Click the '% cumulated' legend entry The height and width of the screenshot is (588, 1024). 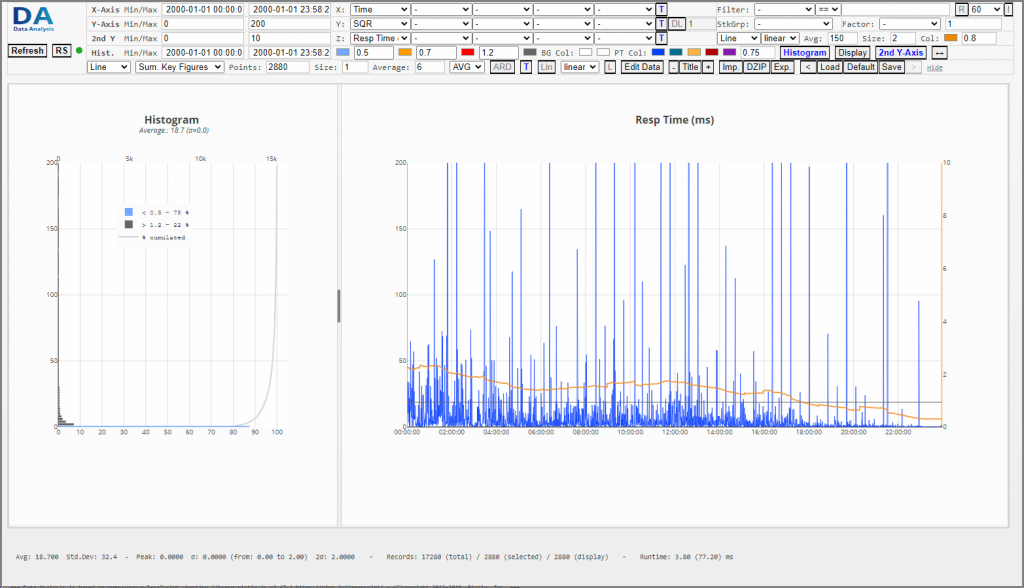pos(155,237)
